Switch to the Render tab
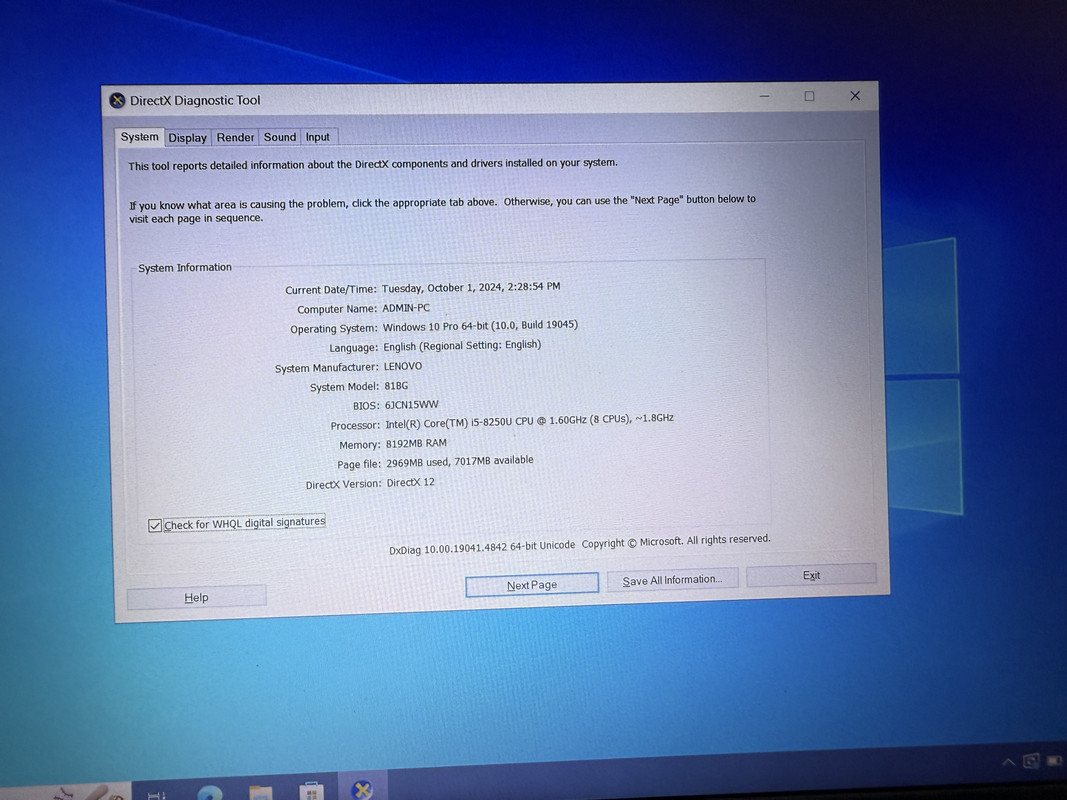The image size is (1067, 800). [x=235, y=137]
